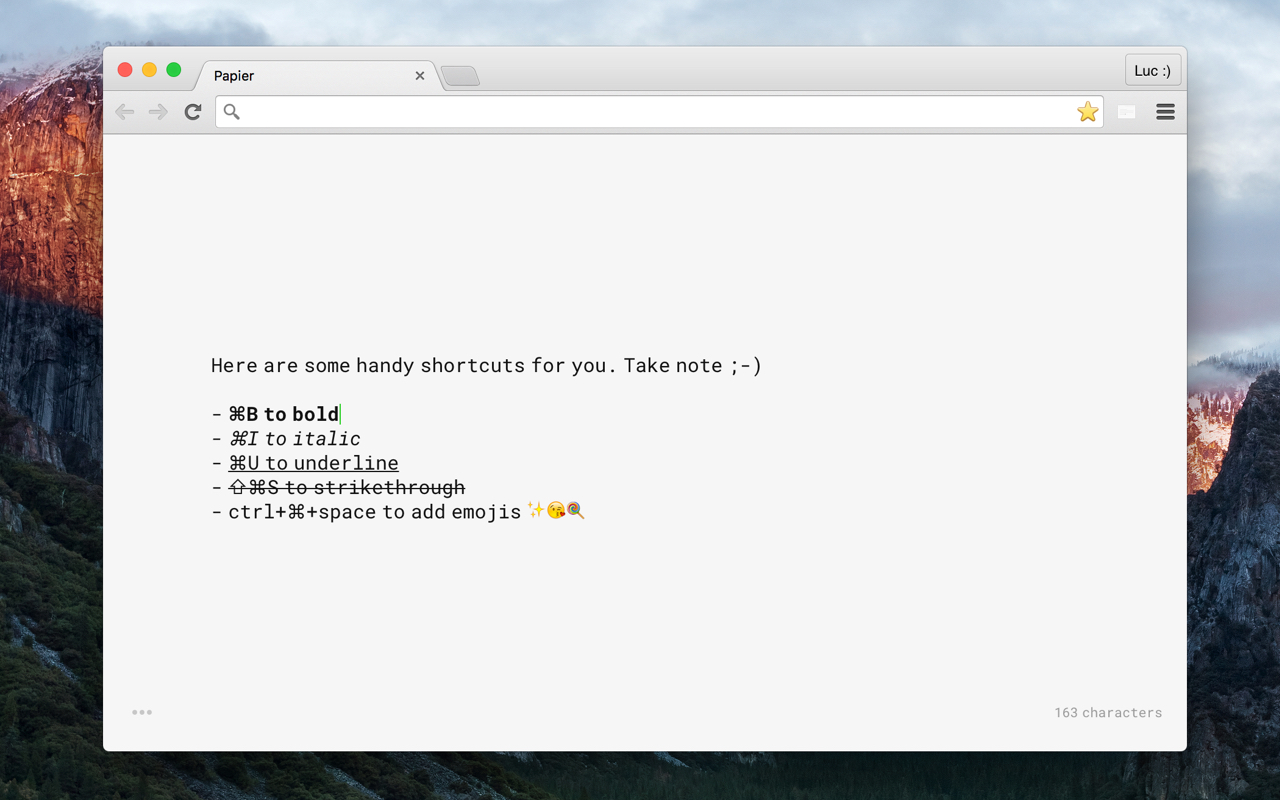Click the lollipop emoji
This screenshot has width=1280, height=800.
575,511
